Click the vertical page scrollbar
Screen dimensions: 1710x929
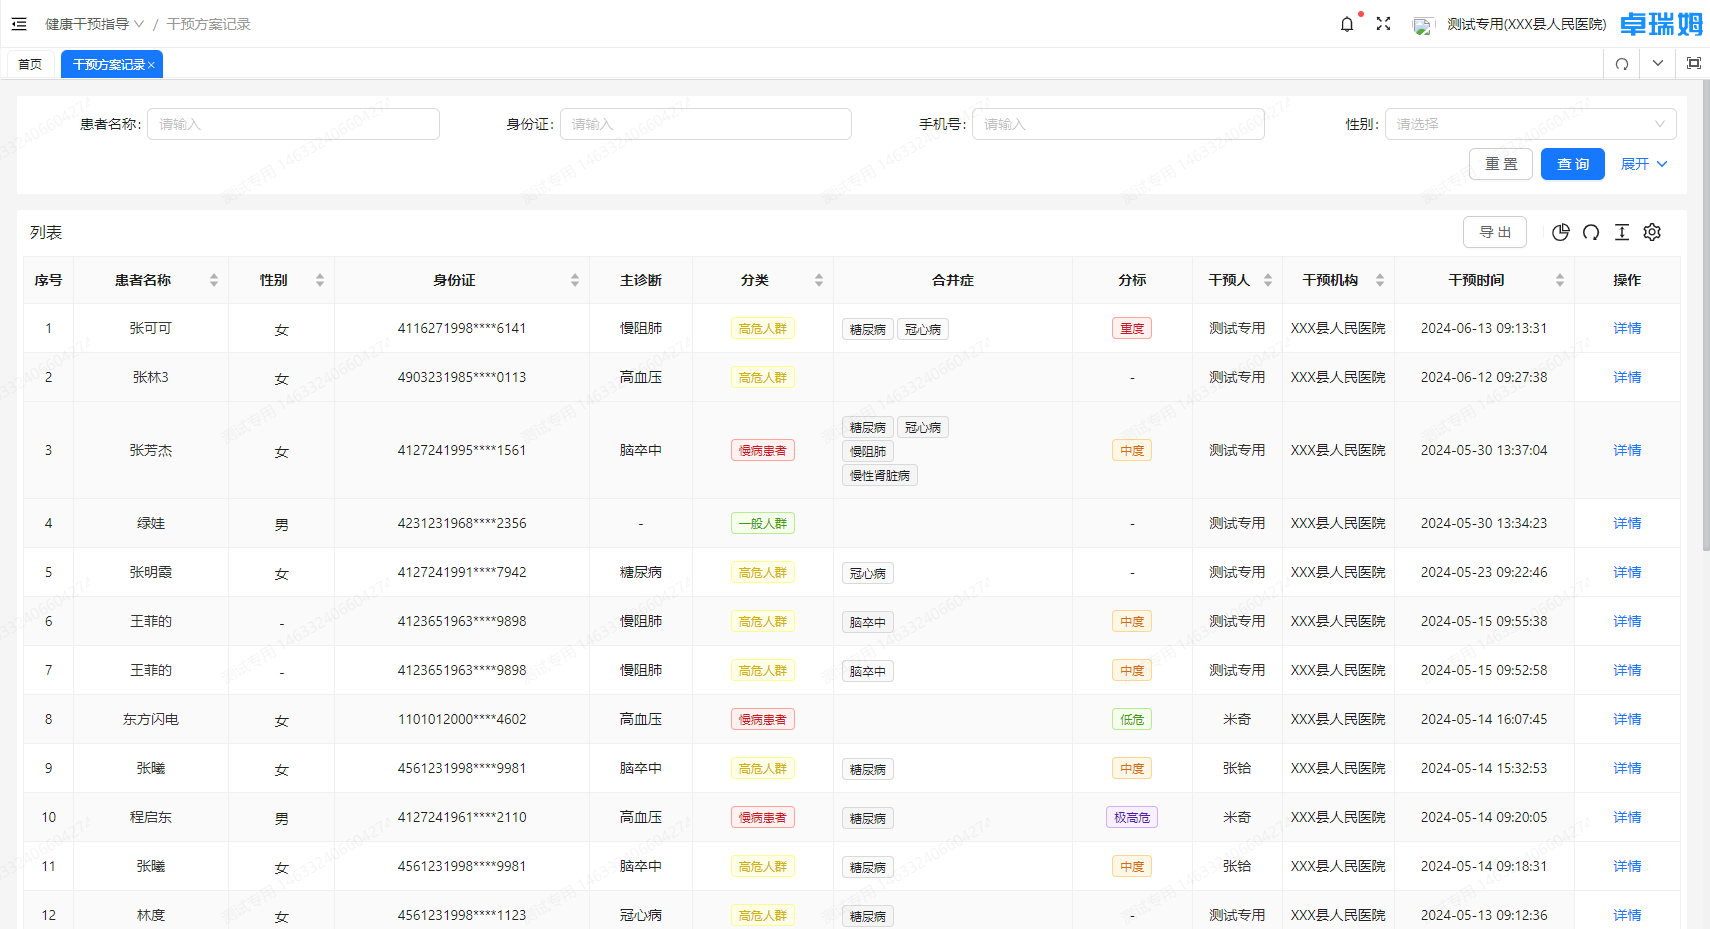(x=1705, y=315)
